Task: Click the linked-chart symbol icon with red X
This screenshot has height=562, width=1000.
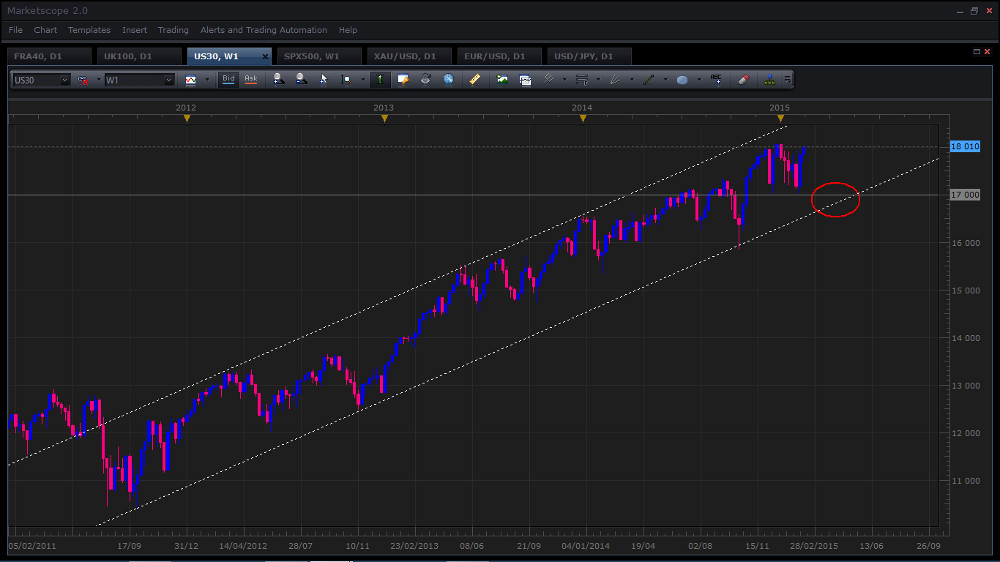Action: click(83, 80)
